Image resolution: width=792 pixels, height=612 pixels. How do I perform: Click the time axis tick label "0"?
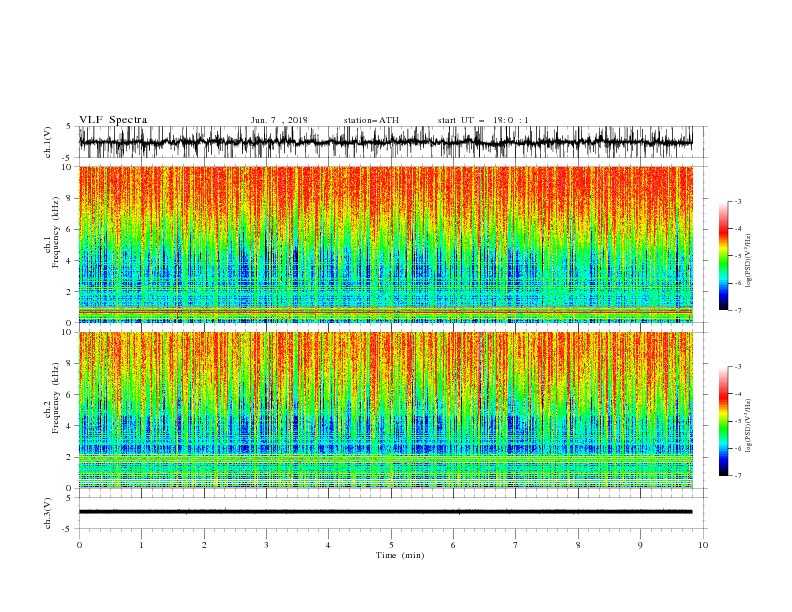click(79, 545)
